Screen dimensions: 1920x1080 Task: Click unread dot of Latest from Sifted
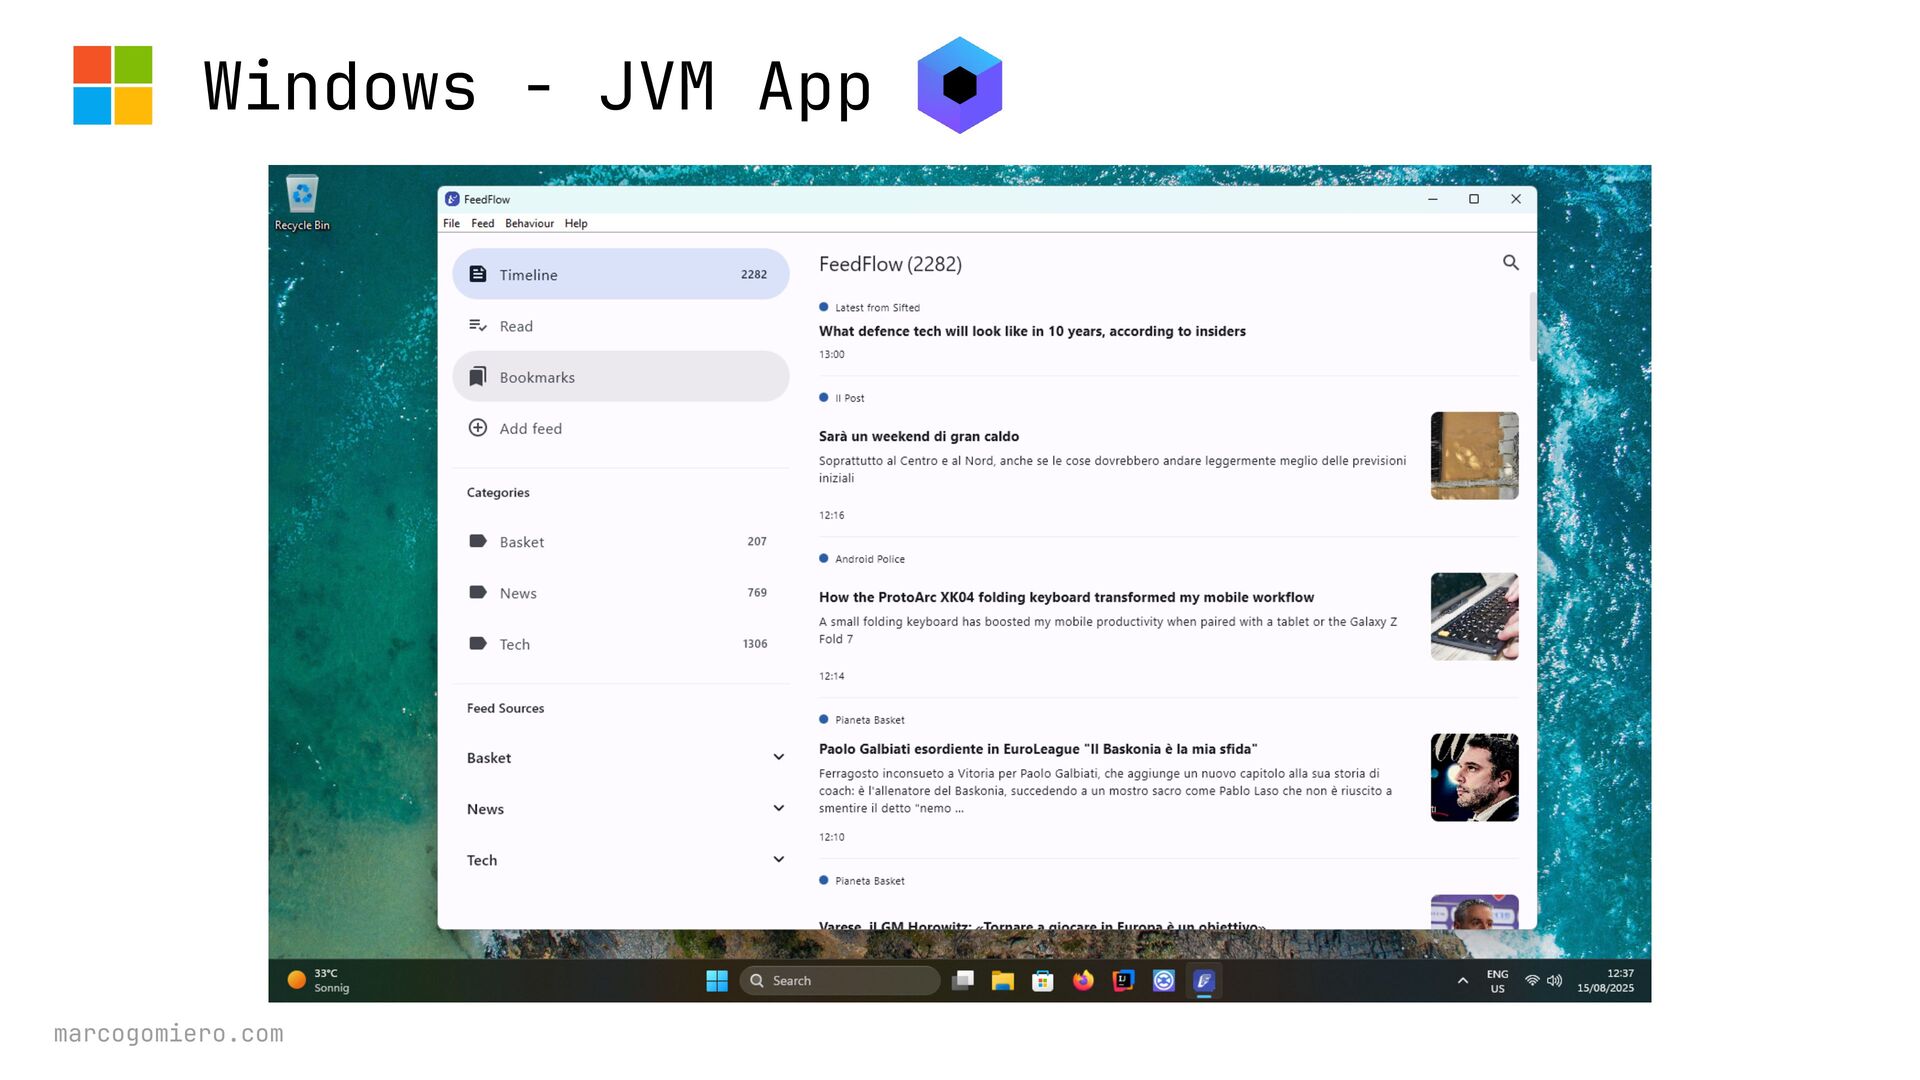point(824,307)
